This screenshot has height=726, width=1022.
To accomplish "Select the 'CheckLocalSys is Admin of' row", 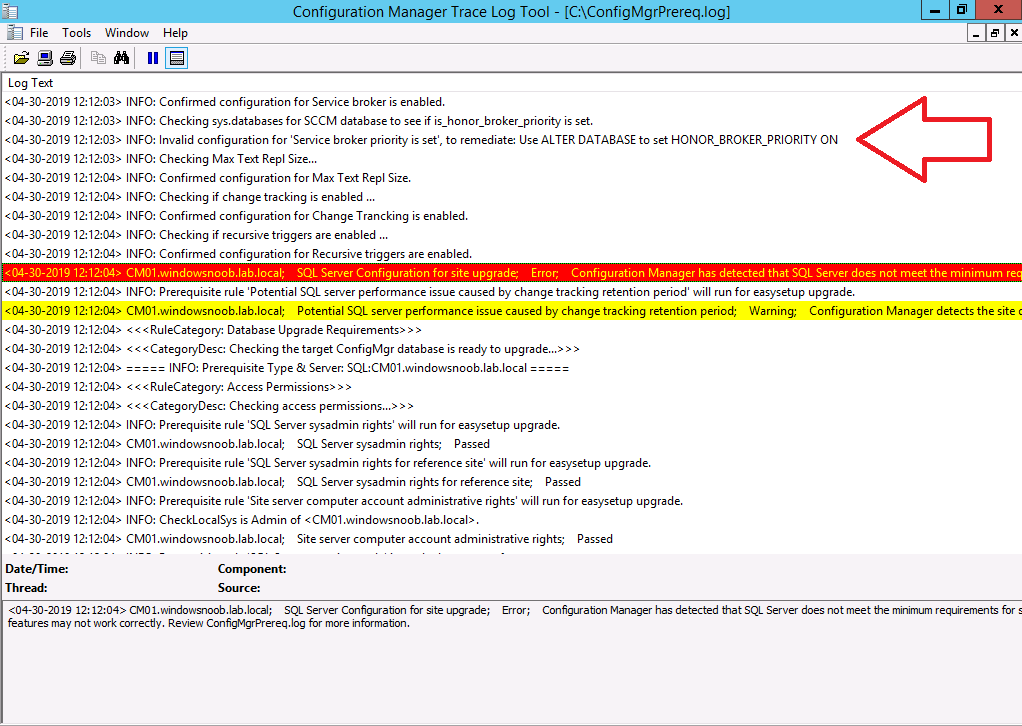I will 512,519.
